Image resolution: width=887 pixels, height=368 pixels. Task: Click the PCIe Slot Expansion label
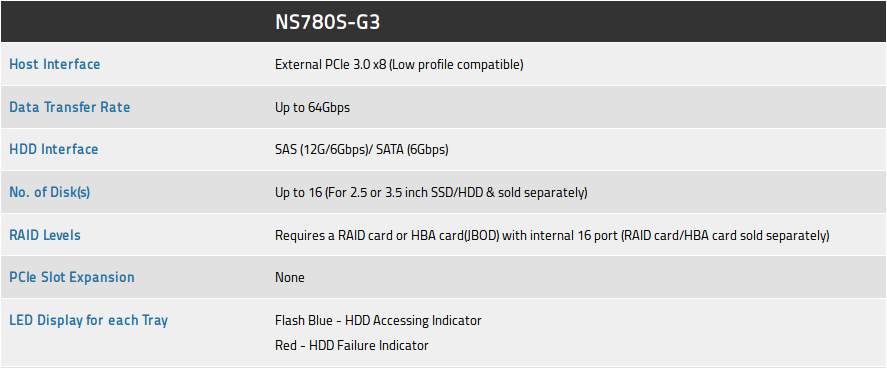pos(72,278)
